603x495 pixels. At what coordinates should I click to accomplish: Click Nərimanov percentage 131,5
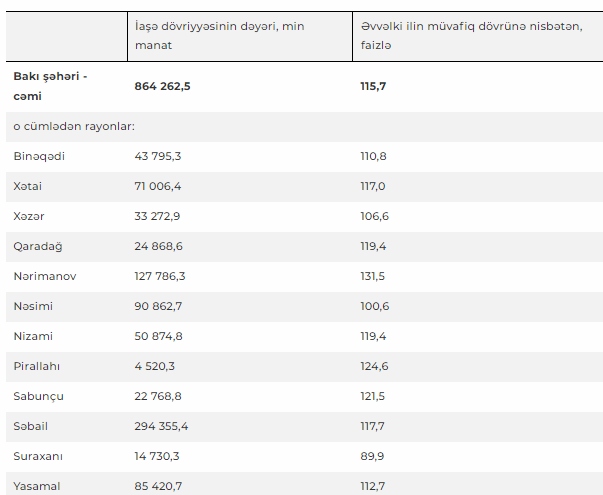point(372,276)
